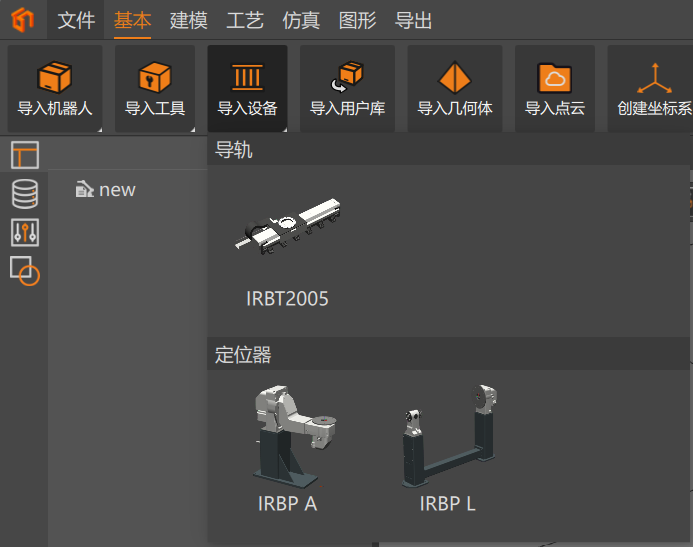This screenshot has height=547, width=693.
Task: Click the IRBP L label
Action: 447,504
